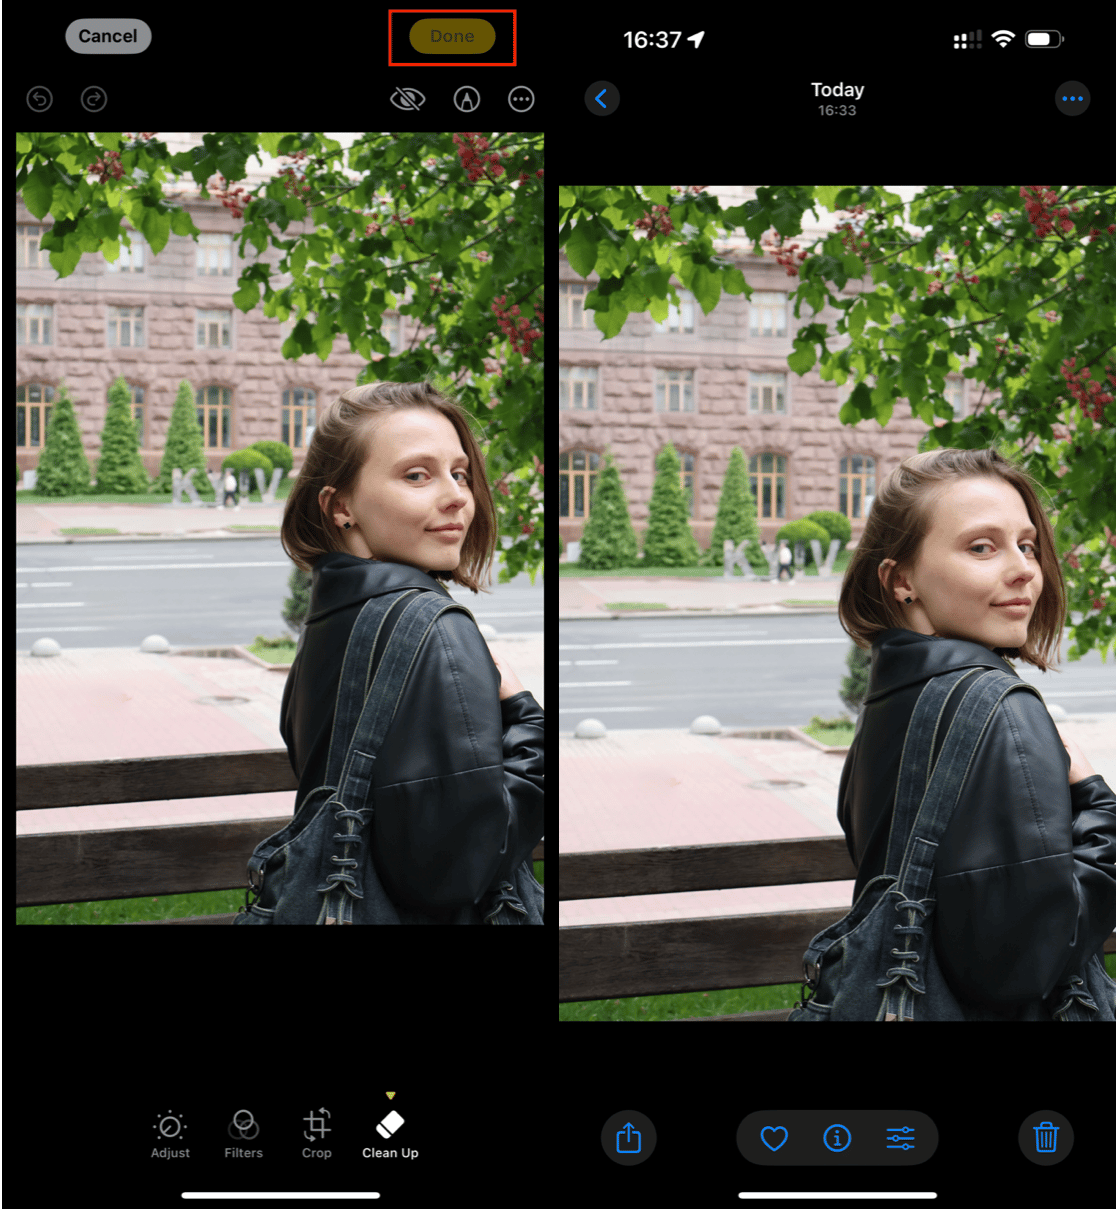The height and width of the screenshot is (1210, 1118).
Task: Tap the editor's home indicator bar
Action: tap(281, 1194)
